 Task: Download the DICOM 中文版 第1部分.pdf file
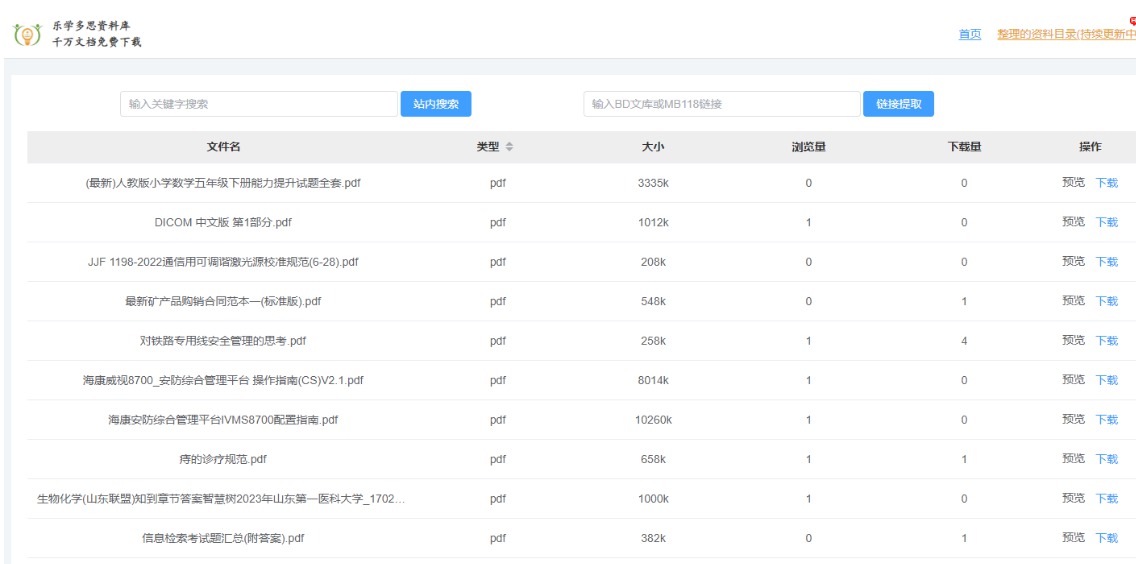tap(1106, 223)
